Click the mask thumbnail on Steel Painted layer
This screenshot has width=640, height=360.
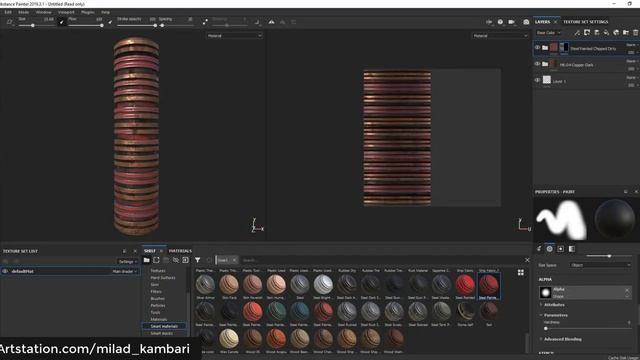(564, 47)
